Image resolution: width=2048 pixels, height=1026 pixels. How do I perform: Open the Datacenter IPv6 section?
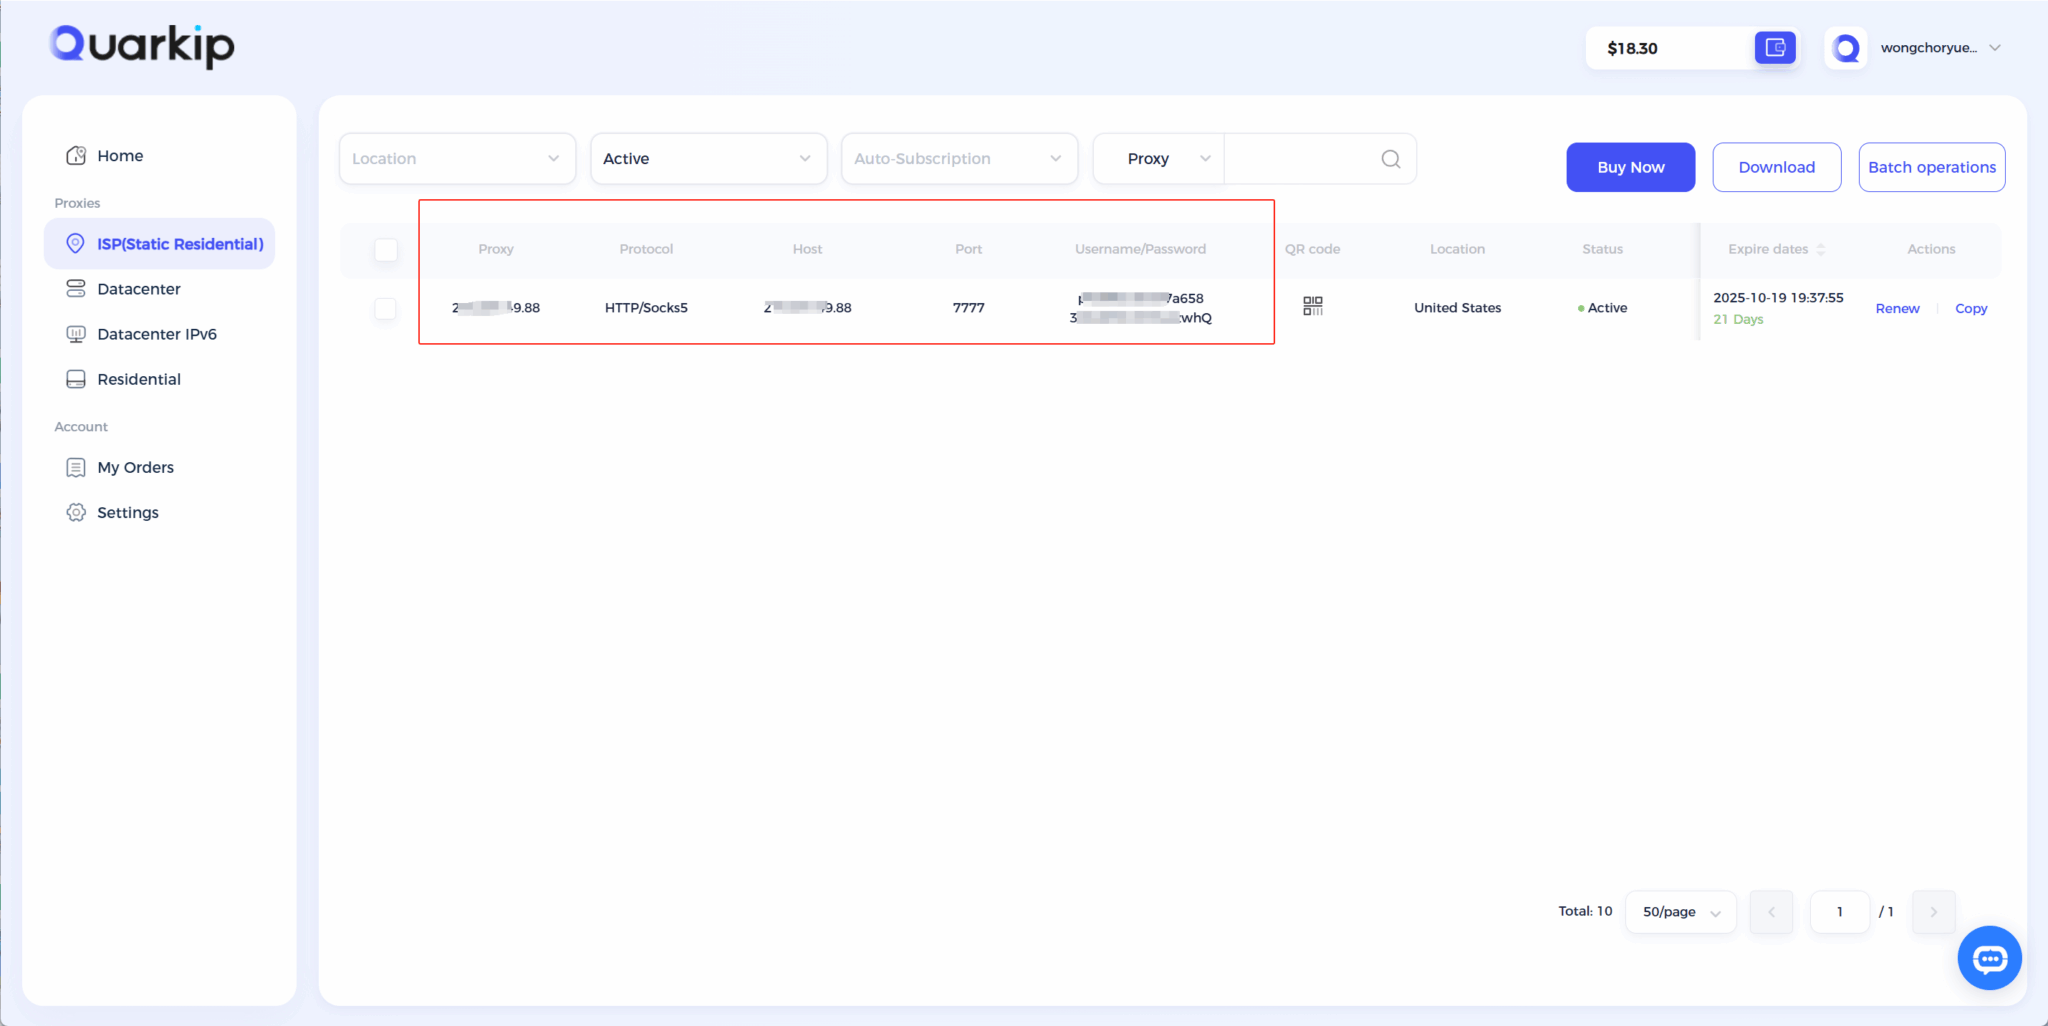(x=157, y=333)
